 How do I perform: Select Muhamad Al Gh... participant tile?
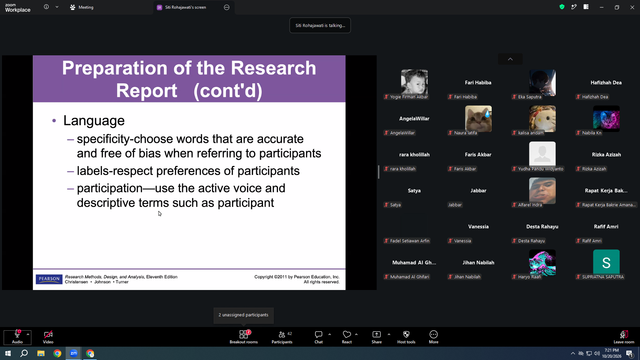pyautogui.click(x=414, y=262)
